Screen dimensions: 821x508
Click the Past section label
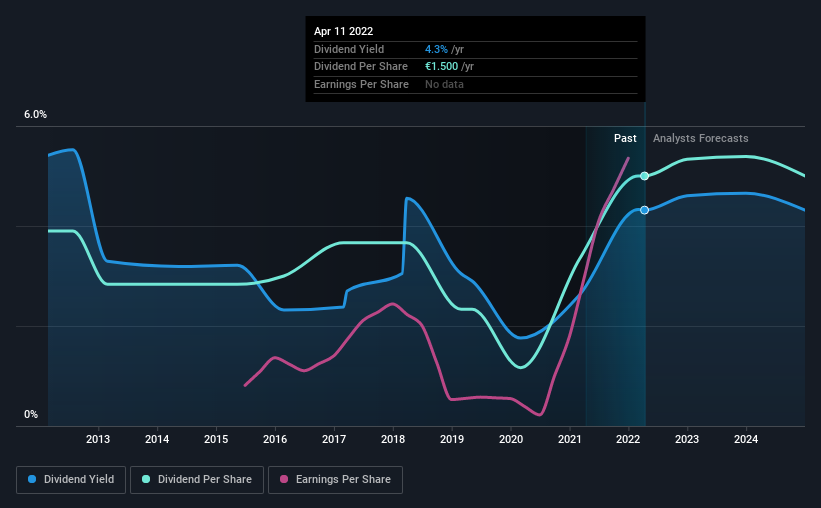625,138
